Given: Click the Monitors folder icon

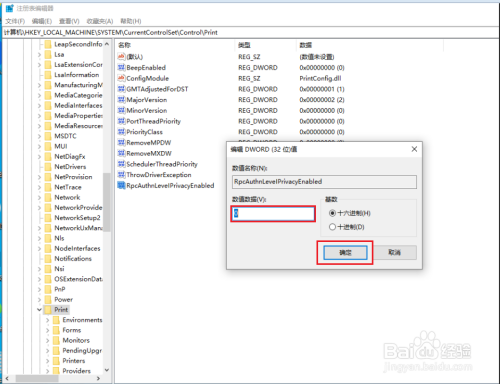Looking at the screenshot, I should click(x=56, y=340).
